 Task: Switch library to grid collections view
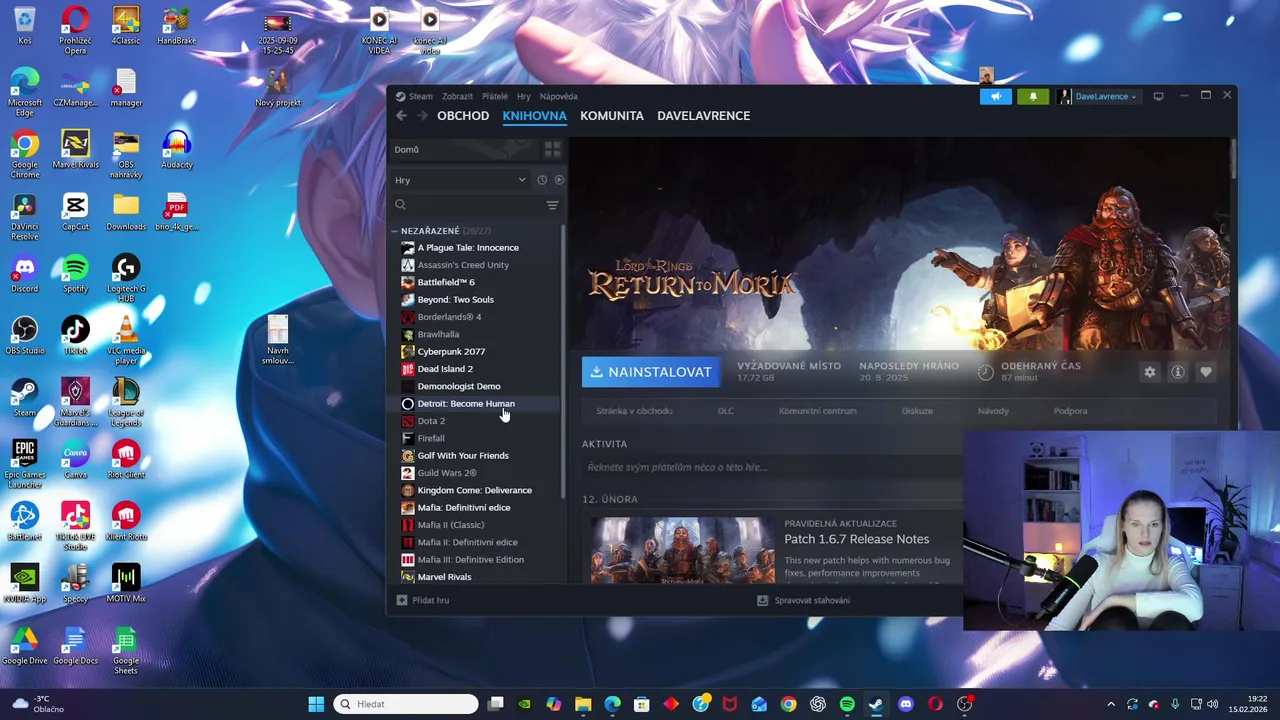[552, 150]
